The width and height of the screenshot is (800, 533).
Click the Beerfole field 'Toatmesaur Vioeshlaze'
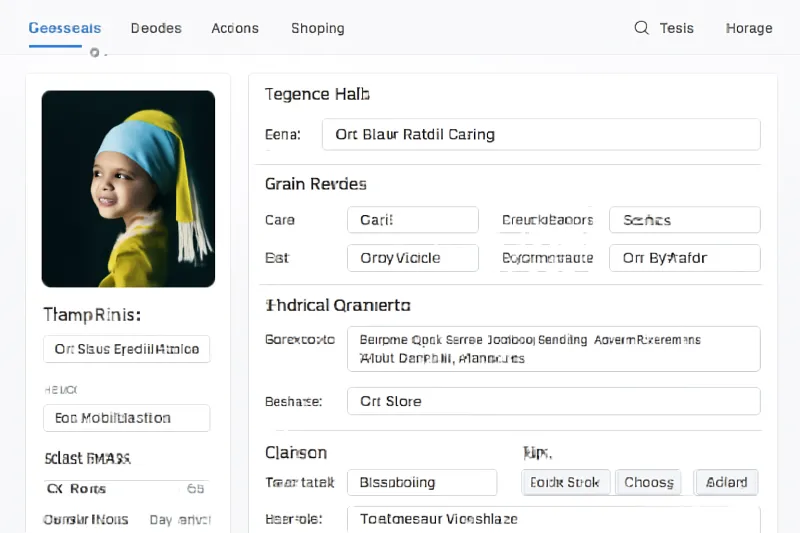click(554, 519)
